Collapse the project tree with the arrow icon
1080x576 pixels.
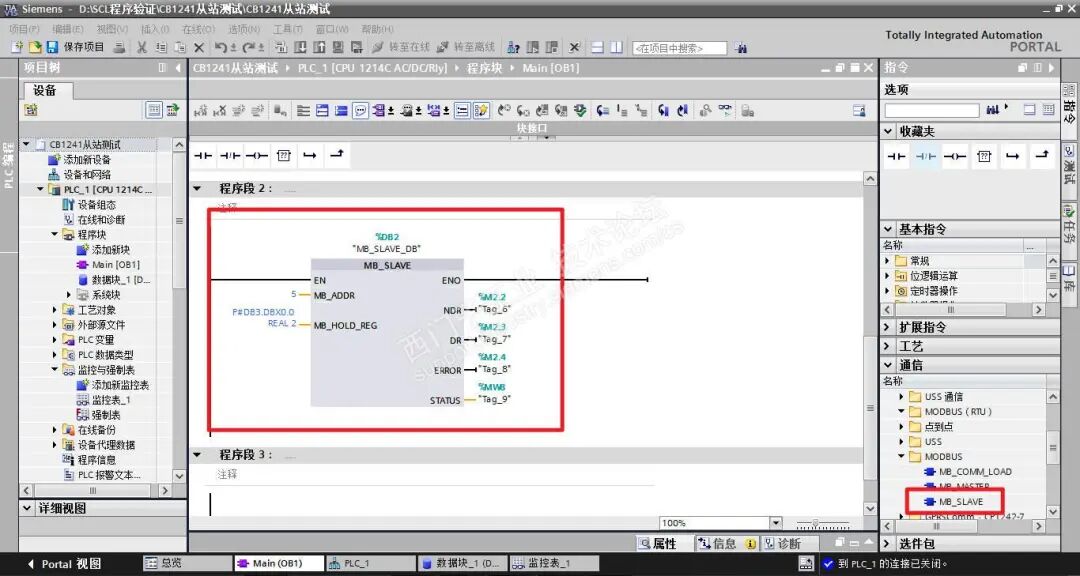[x=178, y=68]
